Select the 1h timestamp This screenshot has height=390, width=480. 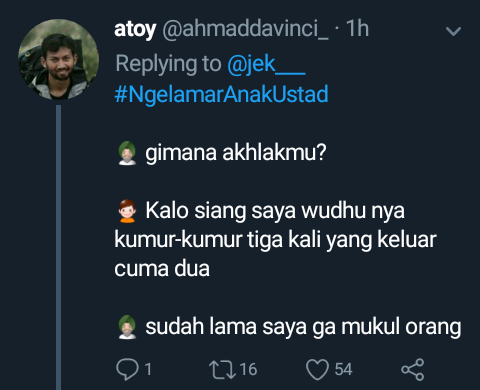coord(357,28)
